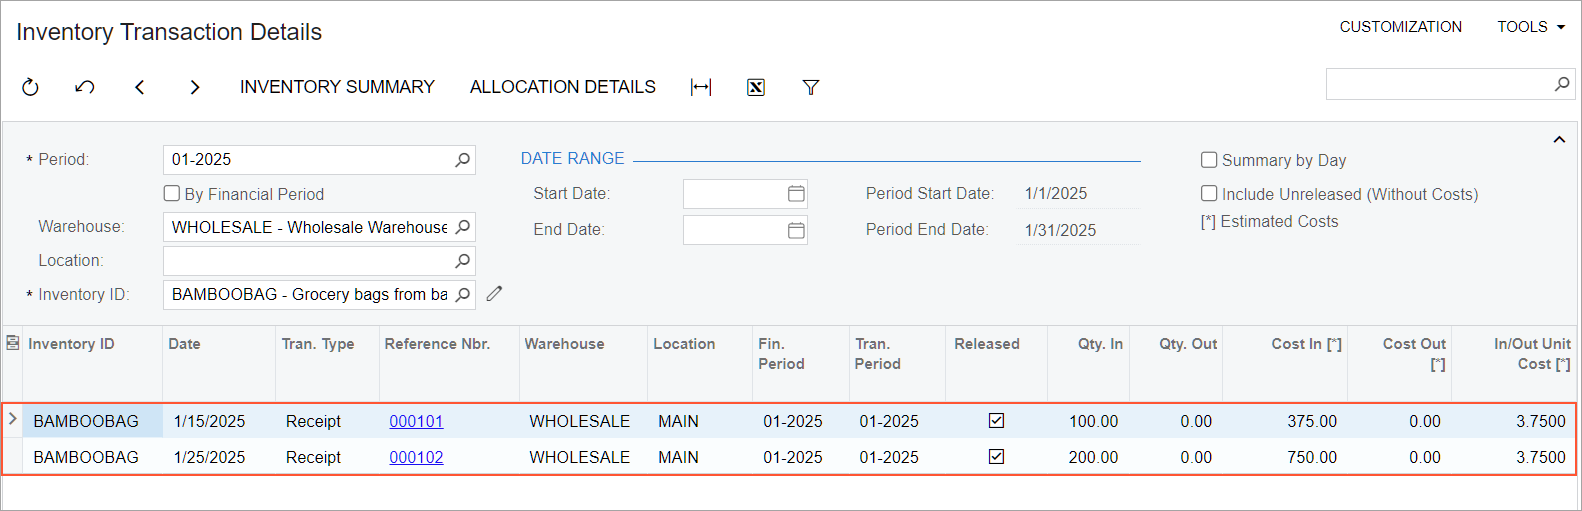1582x511 pixels.
Task: Open the TOOLS dropdown menu
Action: pos(1530,27)
